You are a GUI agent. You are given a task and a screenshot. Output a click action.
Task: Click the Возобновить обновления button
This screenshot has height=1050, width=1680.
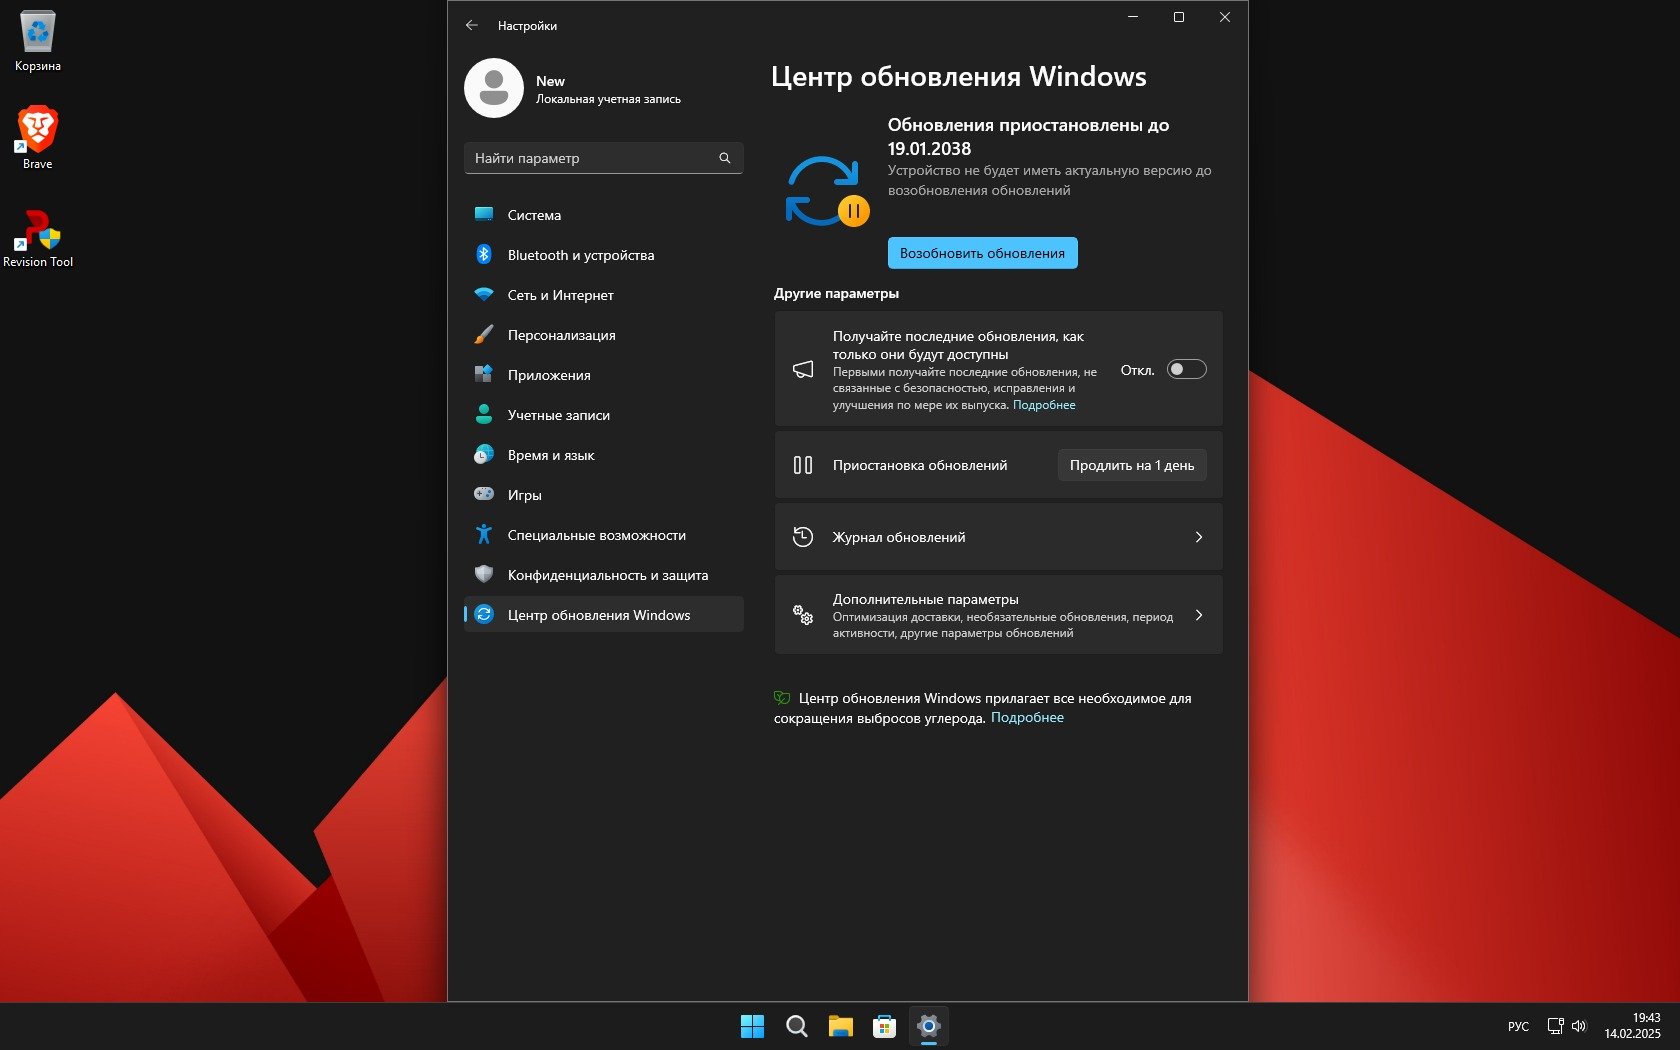(x=982, y=253)
